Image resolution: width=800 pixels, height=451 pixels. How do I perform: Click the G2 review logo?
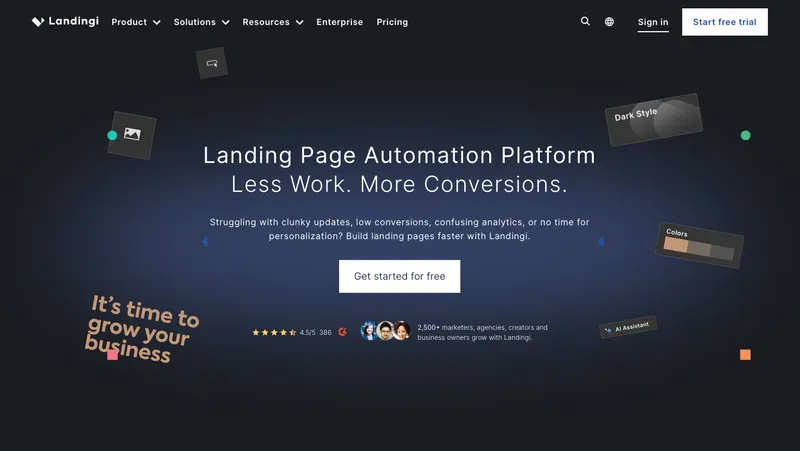[x=342, y=332]
